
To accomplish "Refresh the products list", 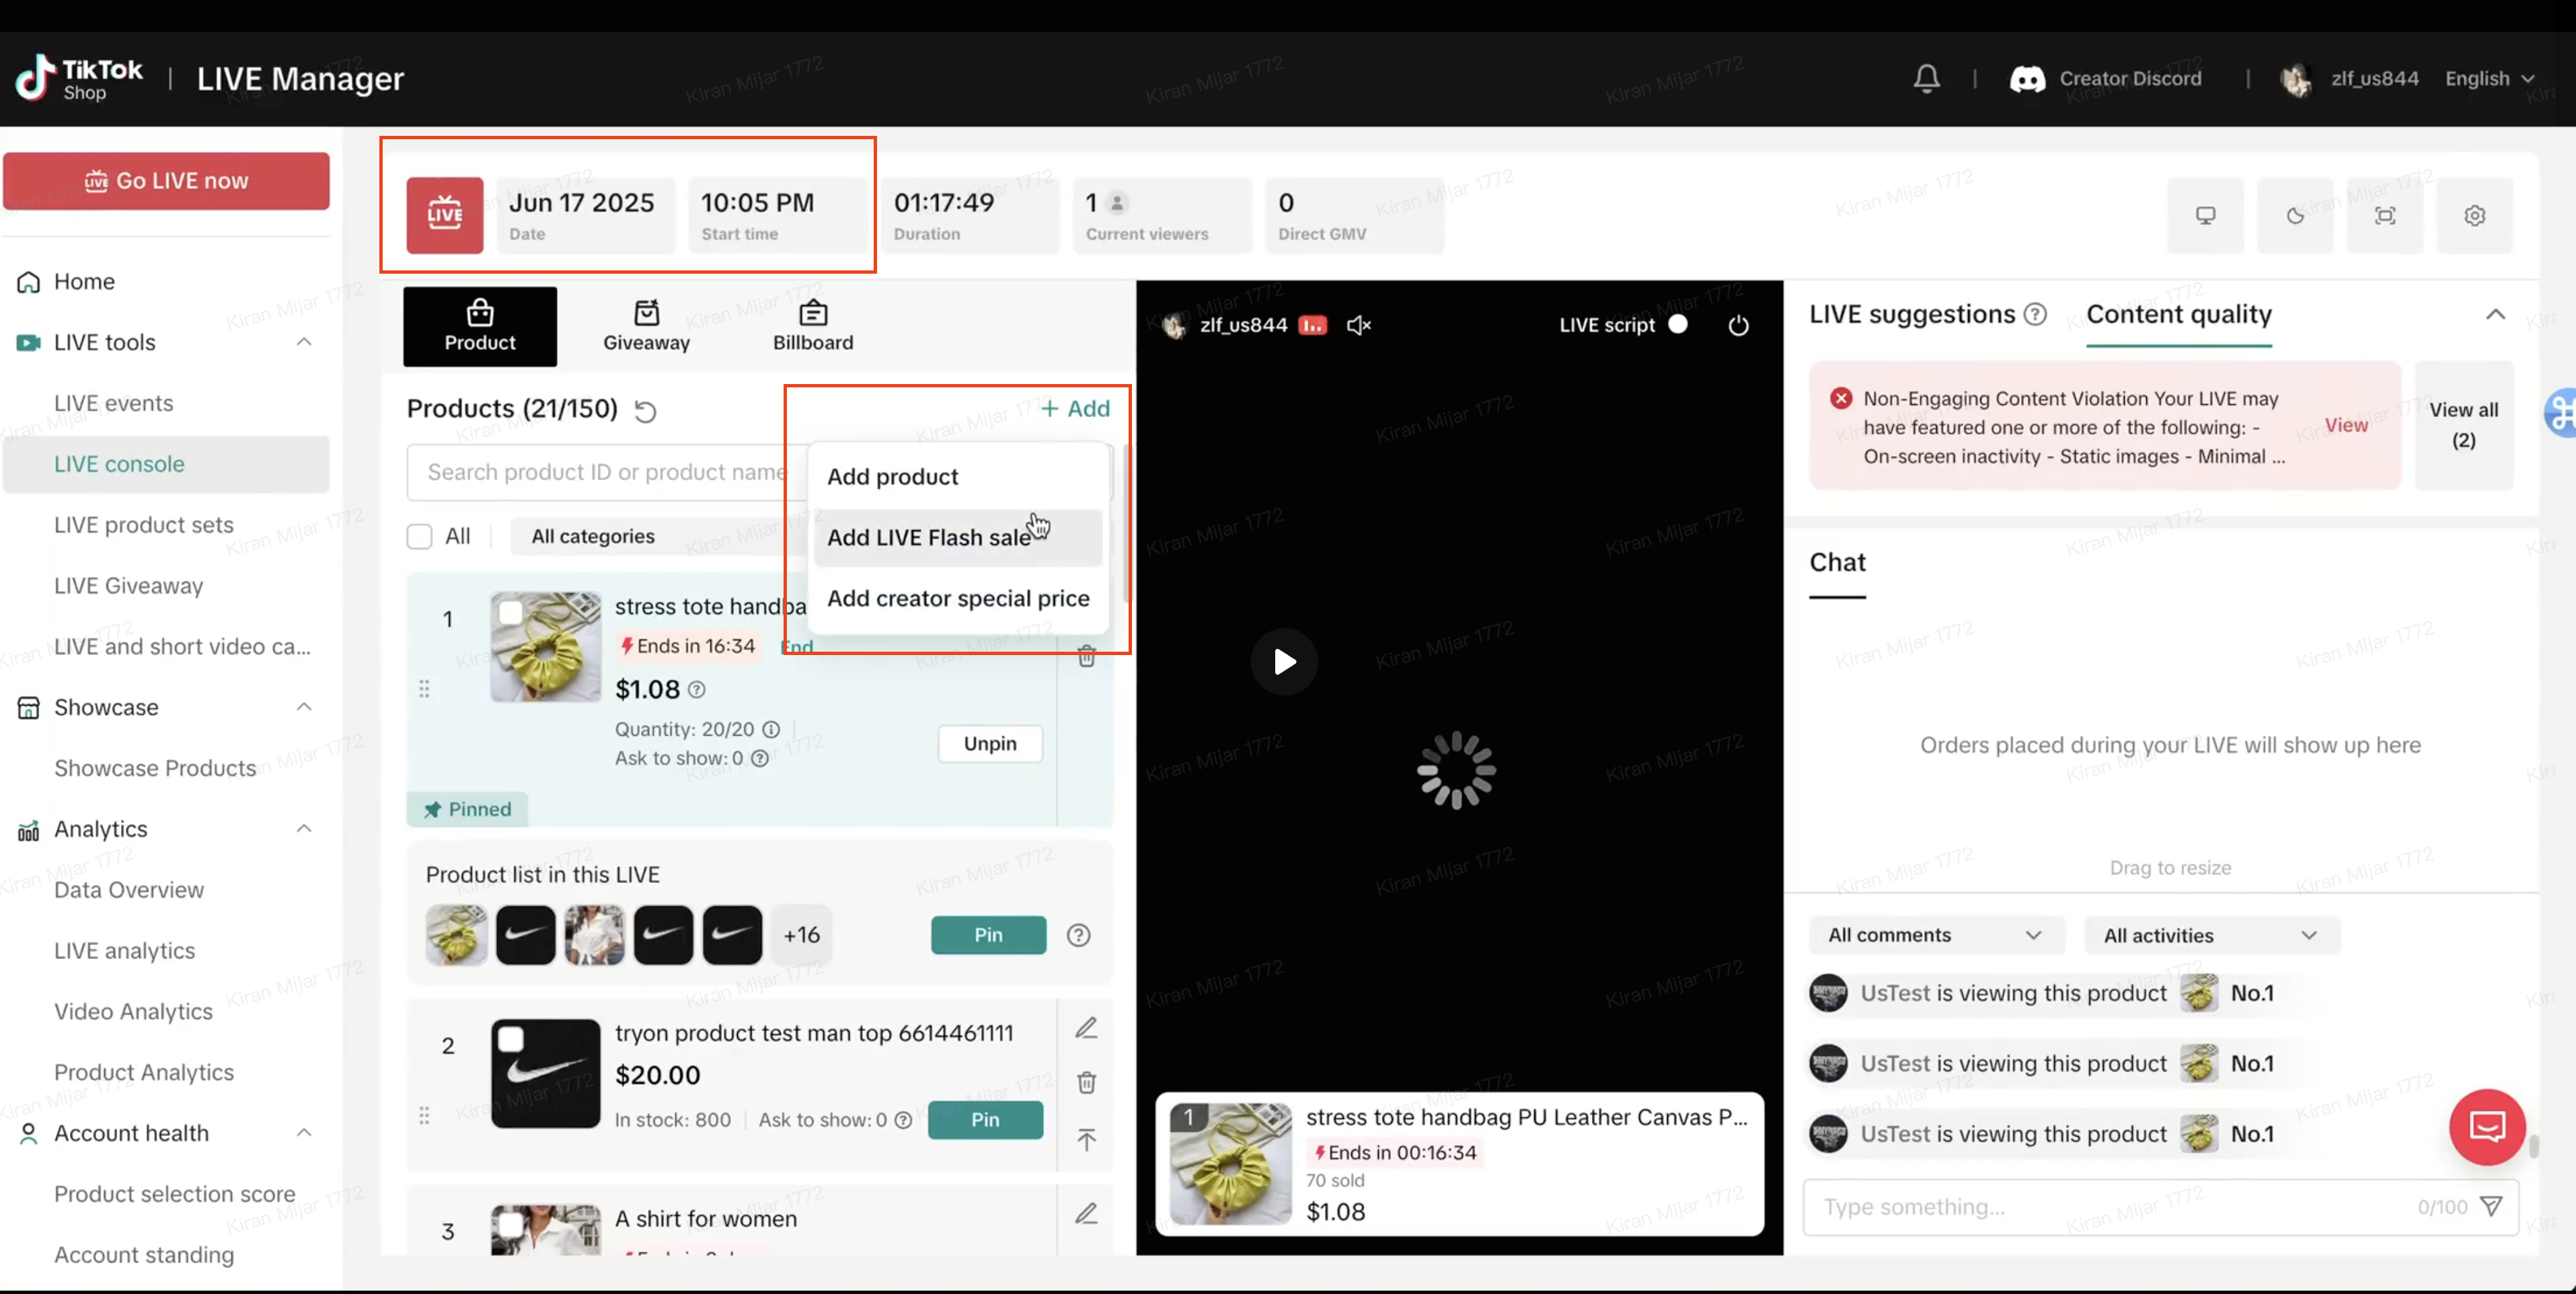I will [x=646, y=411].
